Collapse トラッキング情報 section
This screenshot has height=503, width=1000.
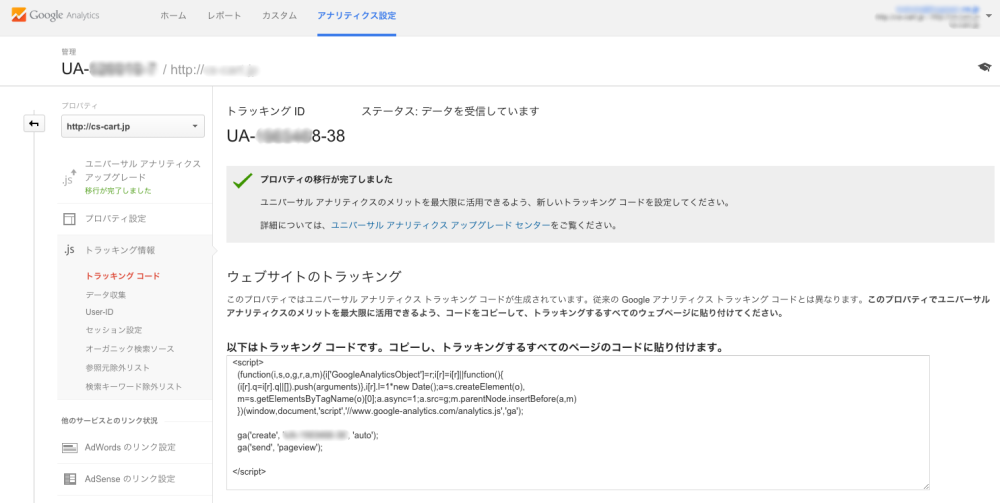pyautogui.click(x=120, y=250)
